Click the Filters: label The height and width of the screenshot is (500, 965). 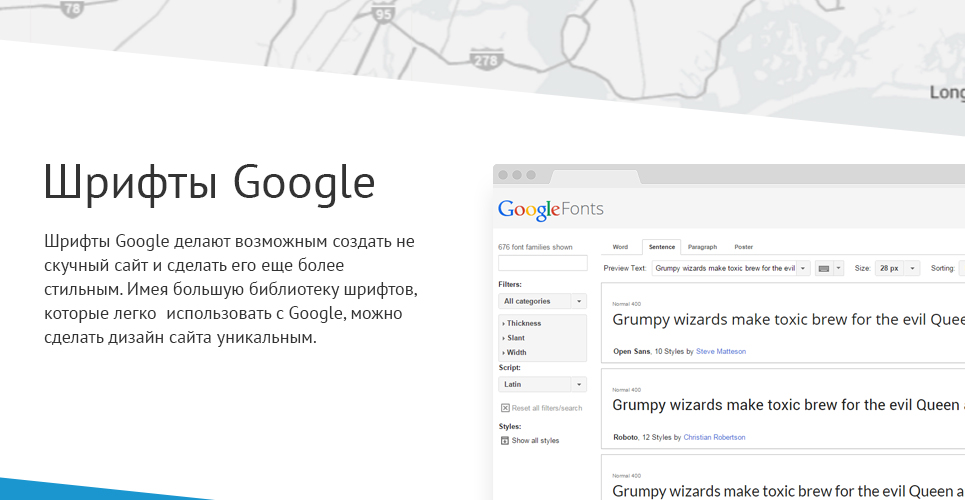[x=510, y=284]
